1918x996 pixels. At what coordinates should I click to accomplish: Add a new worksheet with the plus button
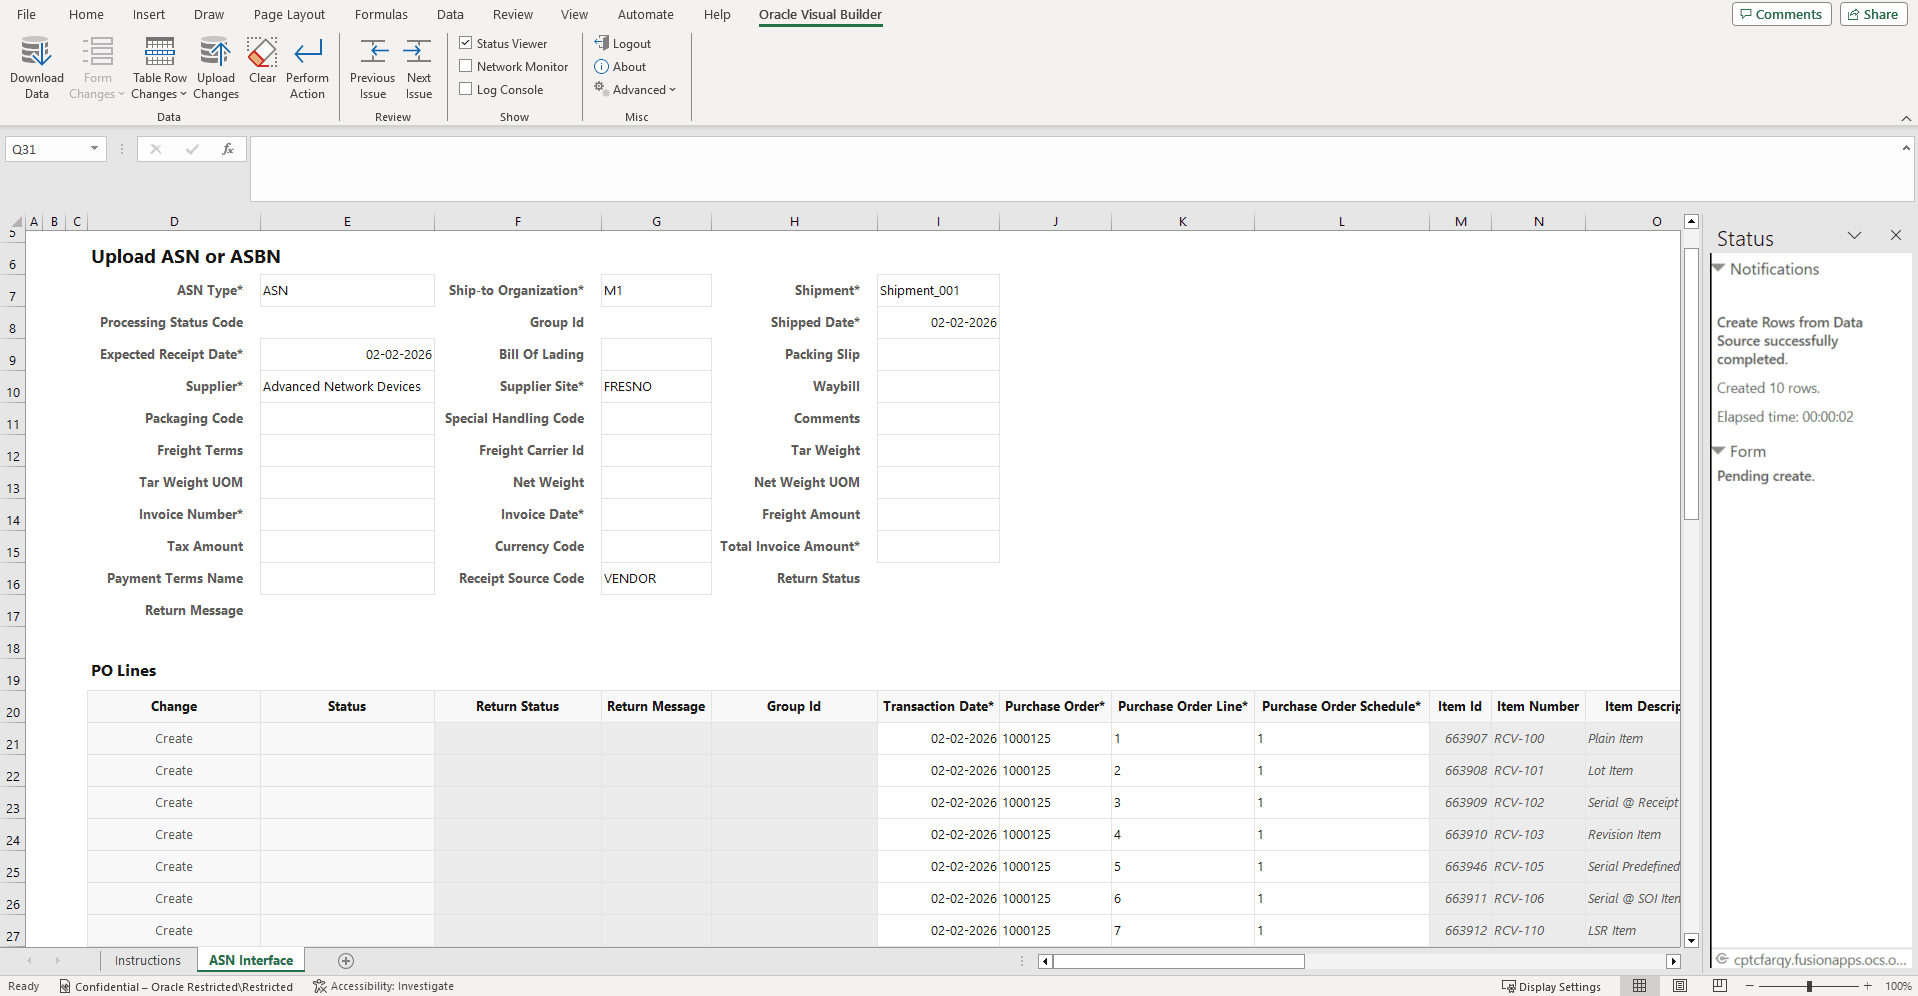coord(346,960)
